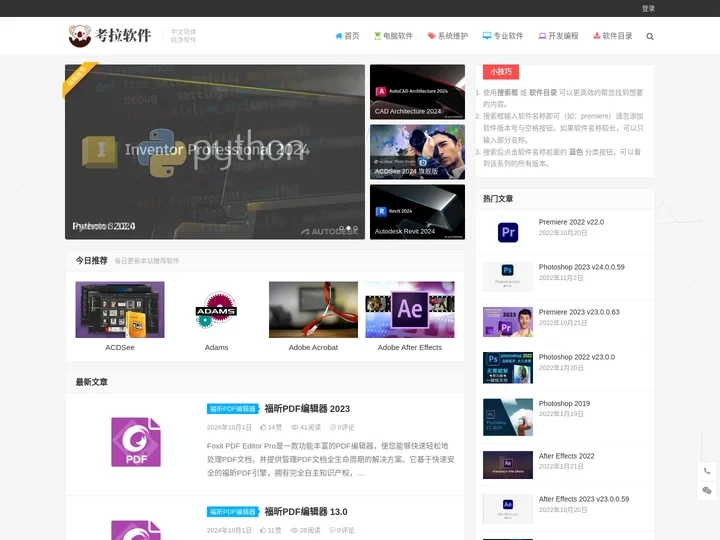Open Photoshop 2023 v24.0.0.59 article
720x540 pixels.
coord(581,267)
